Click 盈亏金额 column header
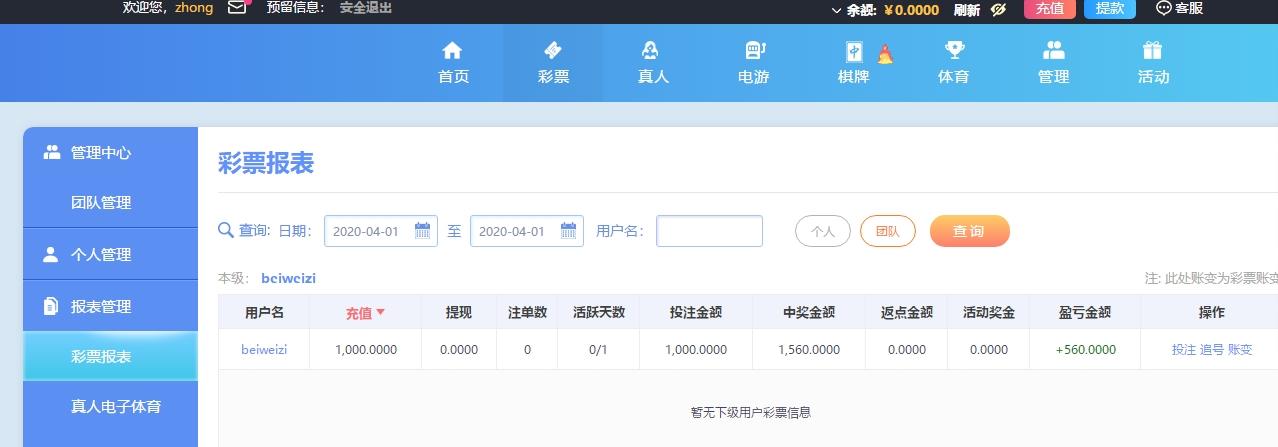Screen dimensions: 1278x447 coord(1085,312)
